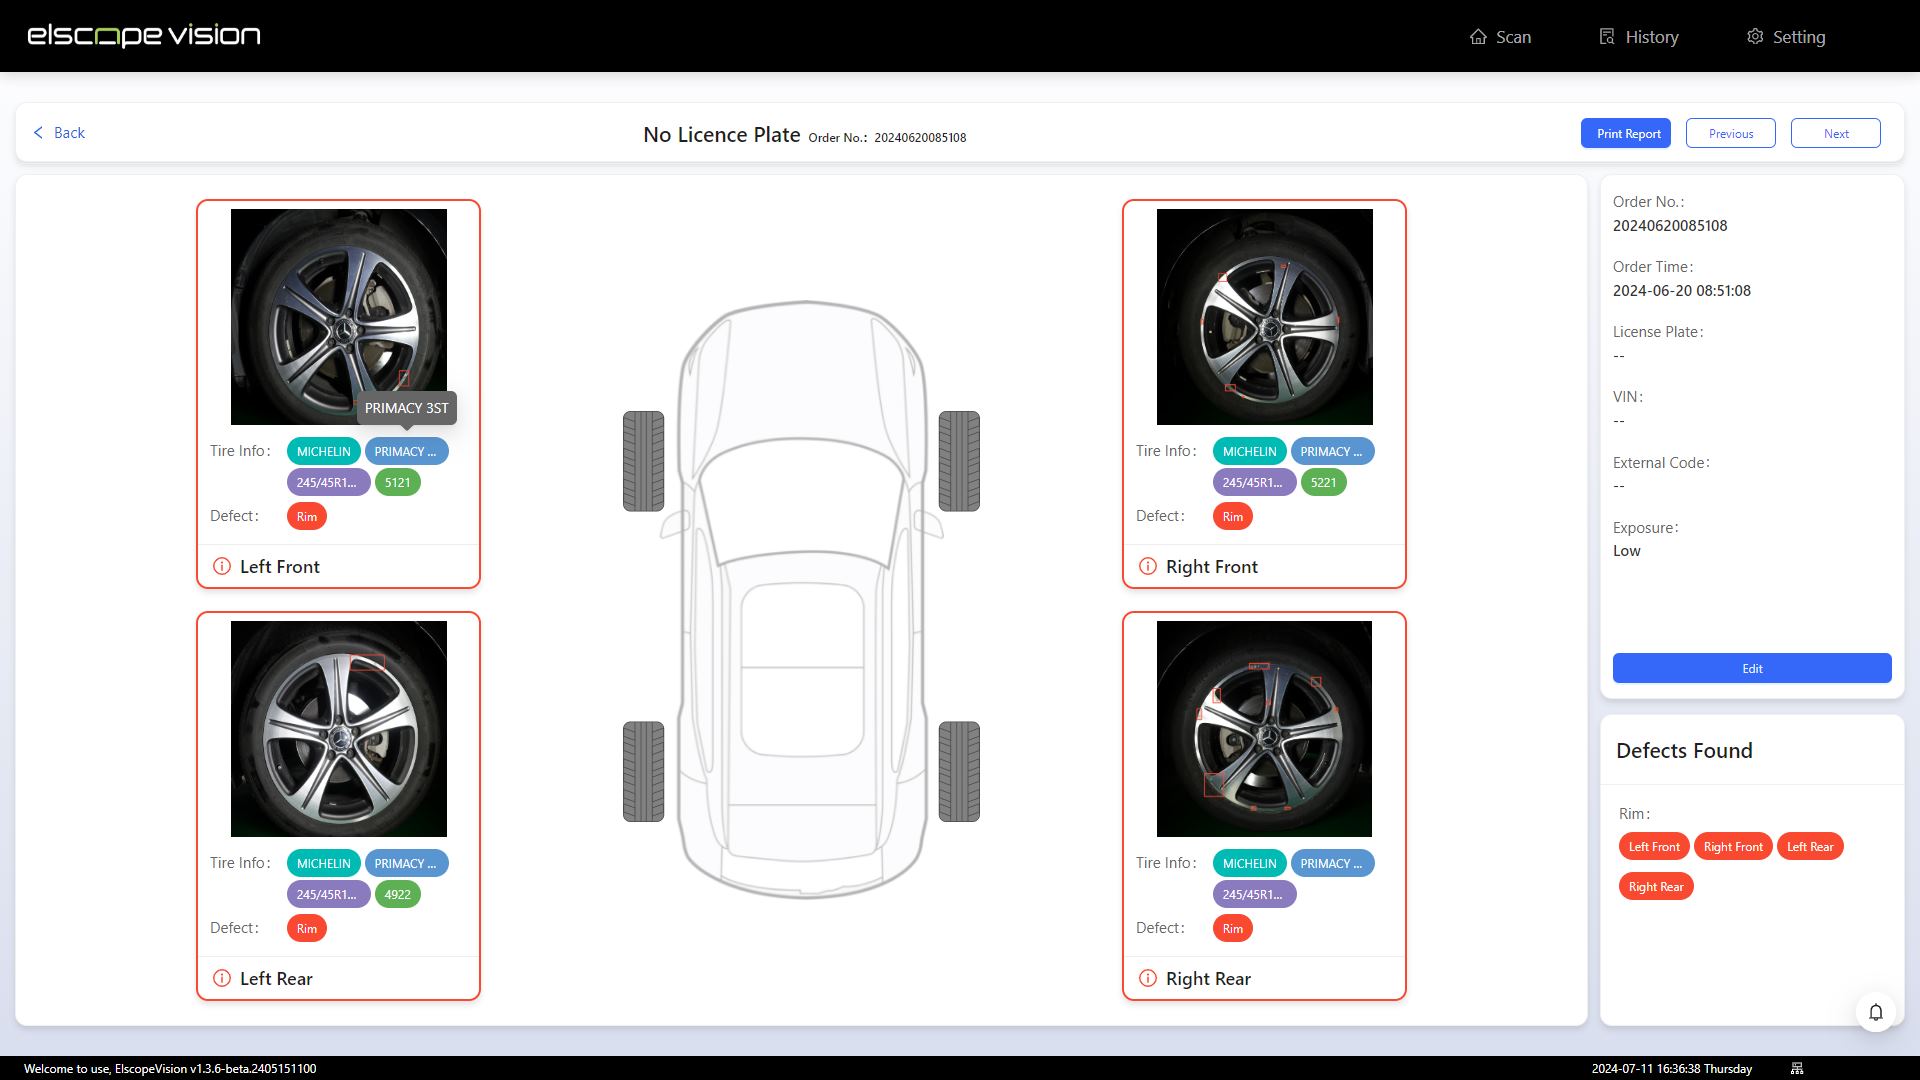
Task: Click the Setting gear icon
Action: 1755,36
